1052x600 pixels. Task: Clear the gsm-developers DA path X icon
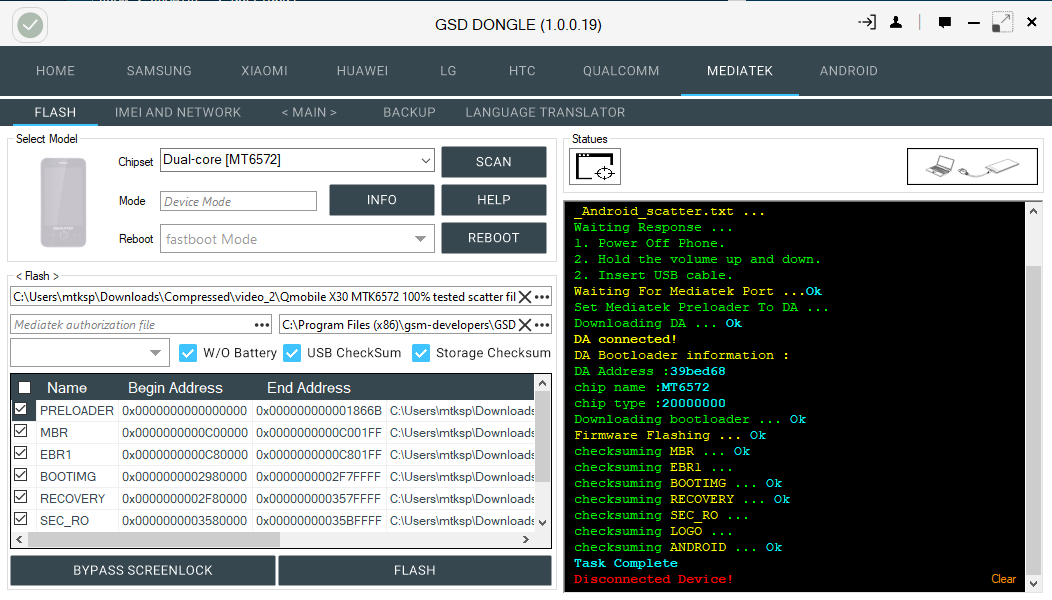tap(525, 325)
